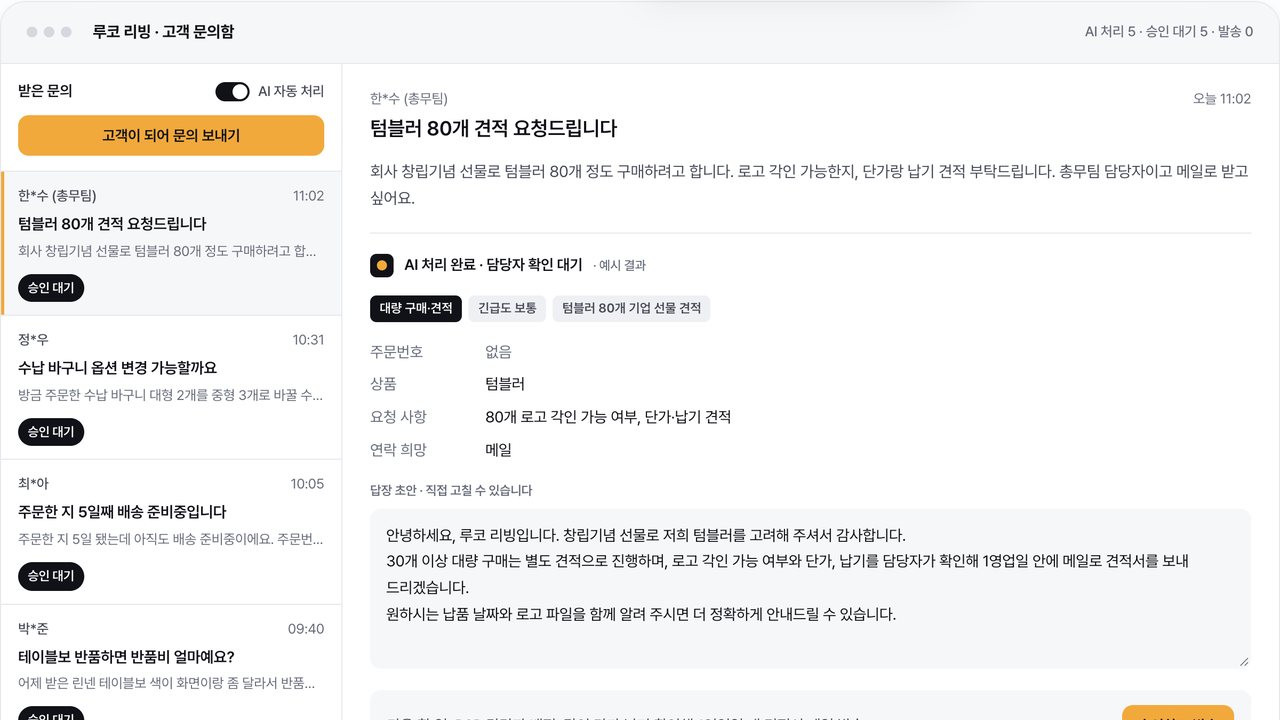Click the 주문번호 value "없음"
The image size is (1280, 720).
[498, 352]
